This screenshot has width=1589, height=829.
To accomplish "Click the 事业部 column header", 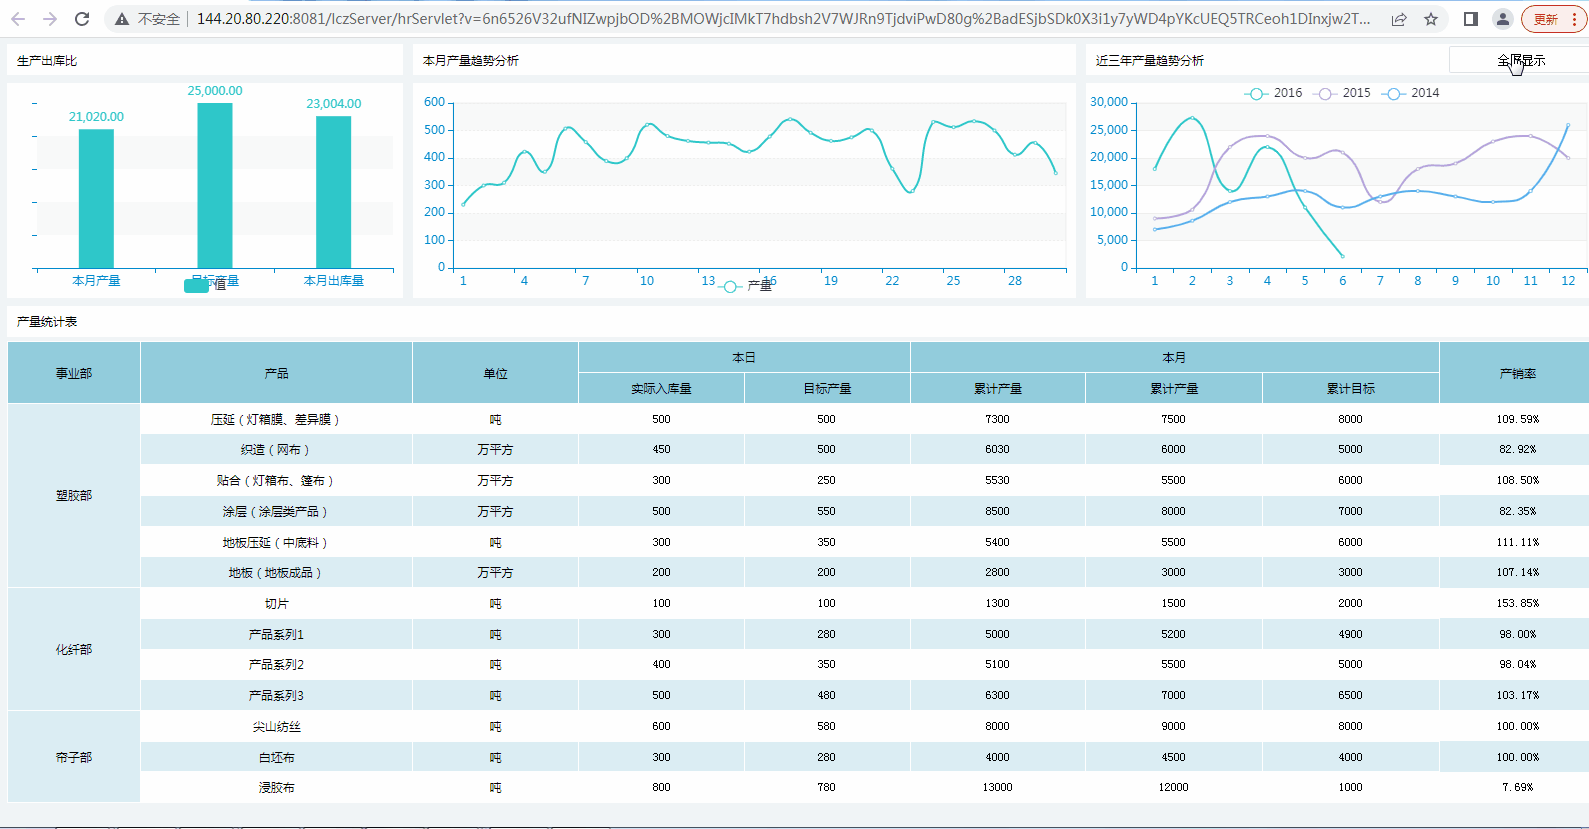I will pyautogui.click(x=74, y=373).
